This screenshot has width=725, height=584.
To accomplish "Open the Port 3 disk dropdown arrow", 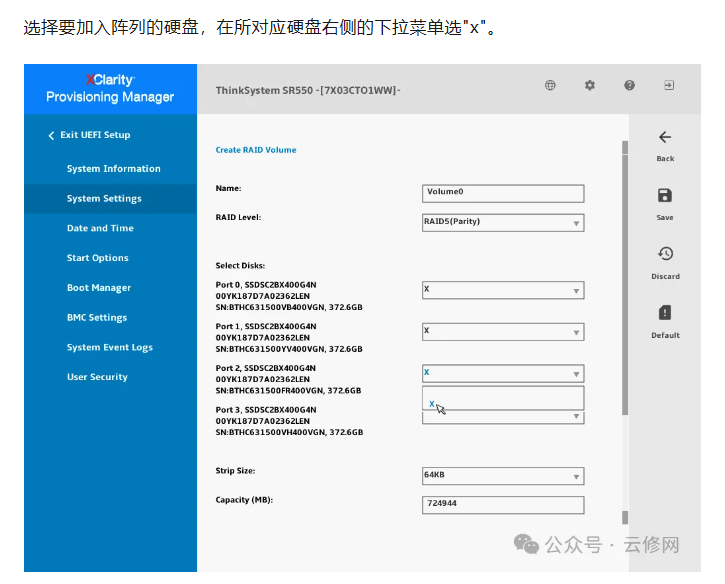I will [576, 417].
